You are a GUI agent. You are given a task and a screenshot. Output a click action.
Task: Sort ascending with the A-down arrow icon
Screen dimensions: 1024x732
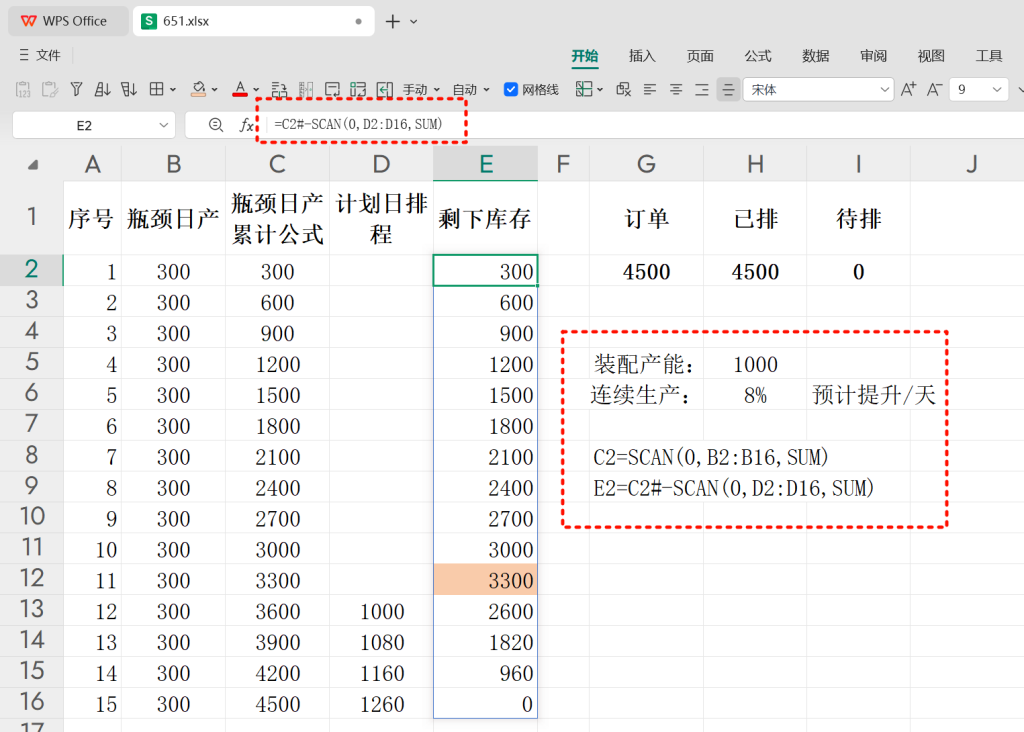[x=103, y=89]
